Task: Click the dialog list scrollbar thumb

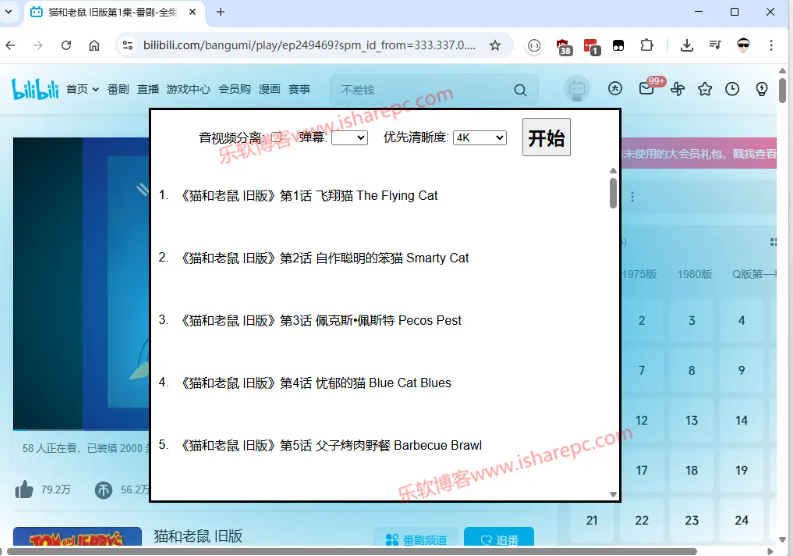Action: coord(613,193)
